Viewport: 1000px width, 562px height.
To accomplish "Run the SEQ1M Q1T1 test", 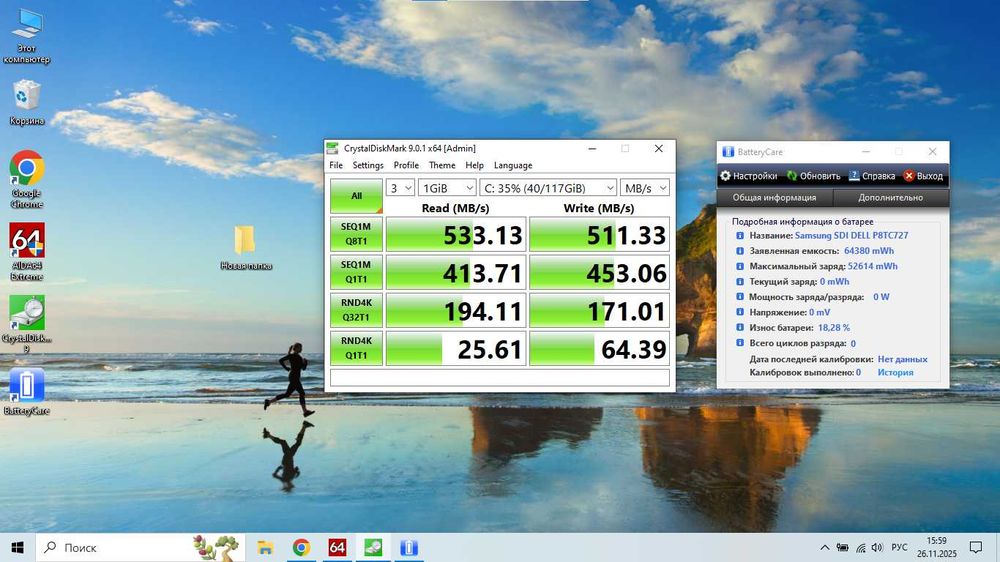I will pos(357,272).
